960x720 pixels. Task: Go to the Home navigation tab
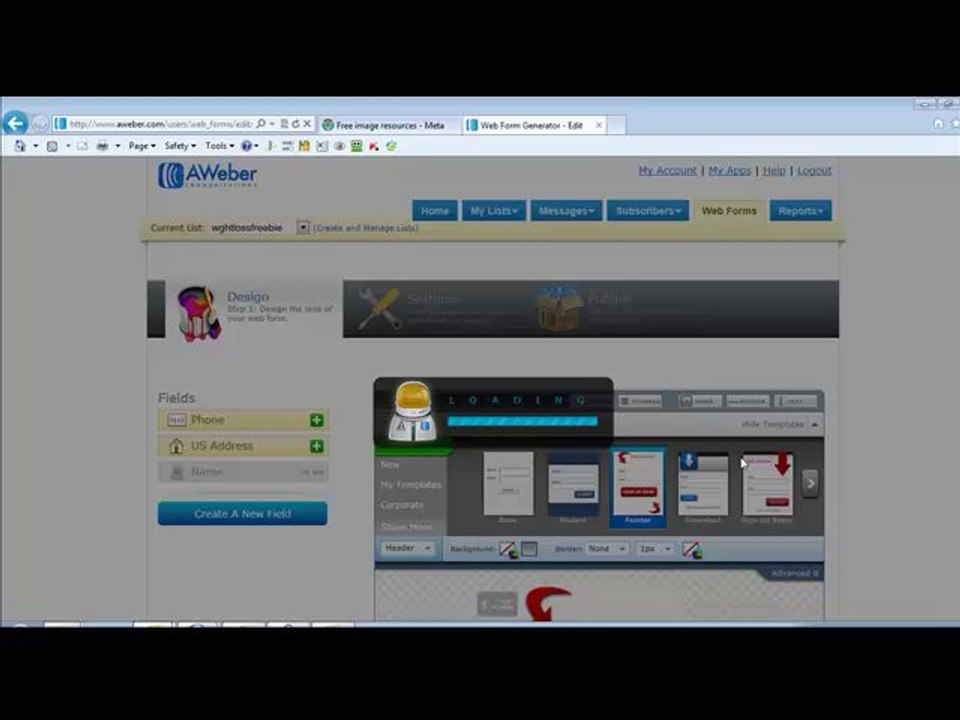coord(435,211)
